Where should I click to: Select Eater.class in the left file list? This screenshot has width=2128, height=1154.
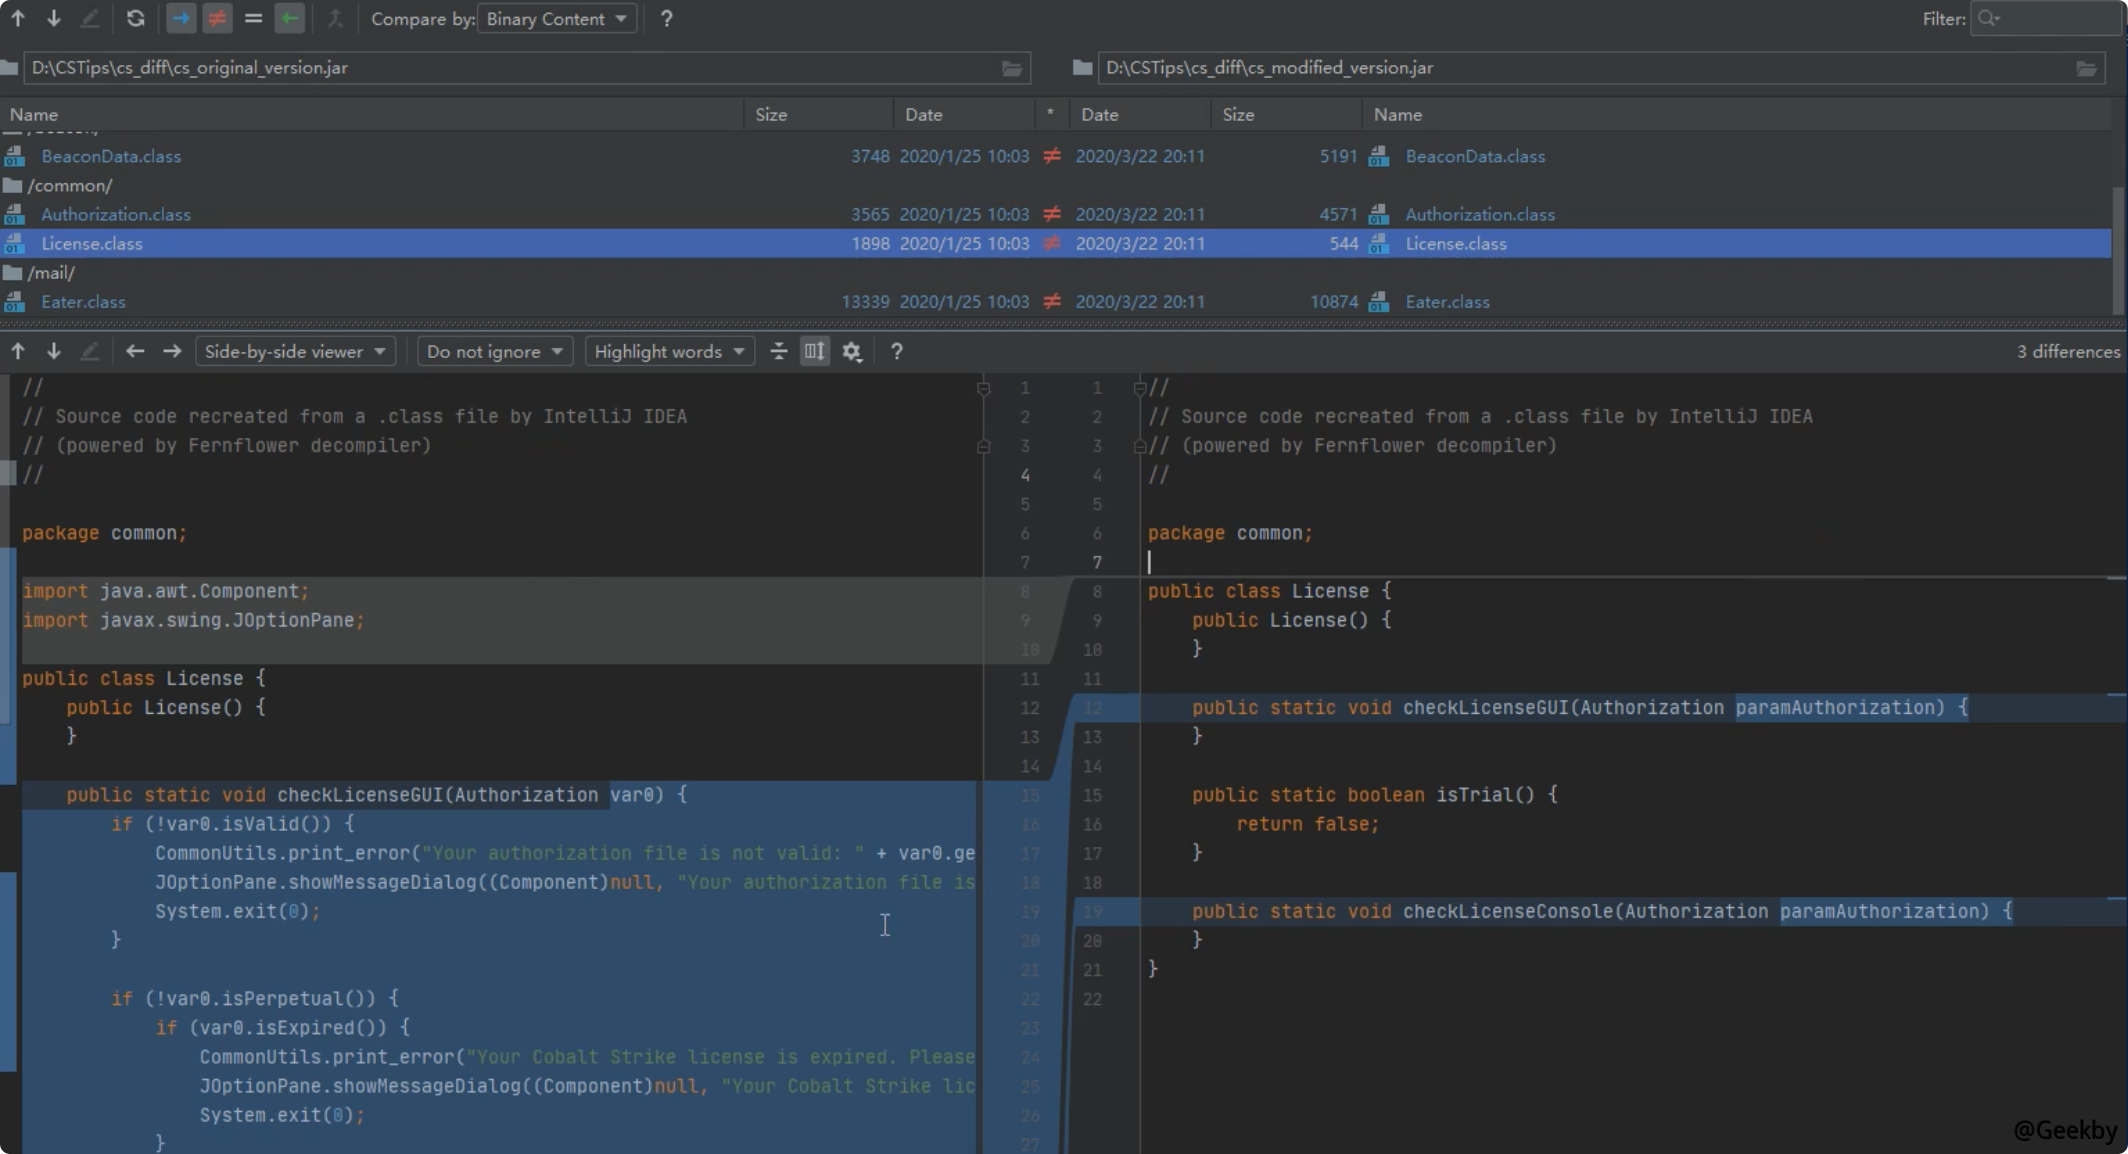[x=83, y=301]
